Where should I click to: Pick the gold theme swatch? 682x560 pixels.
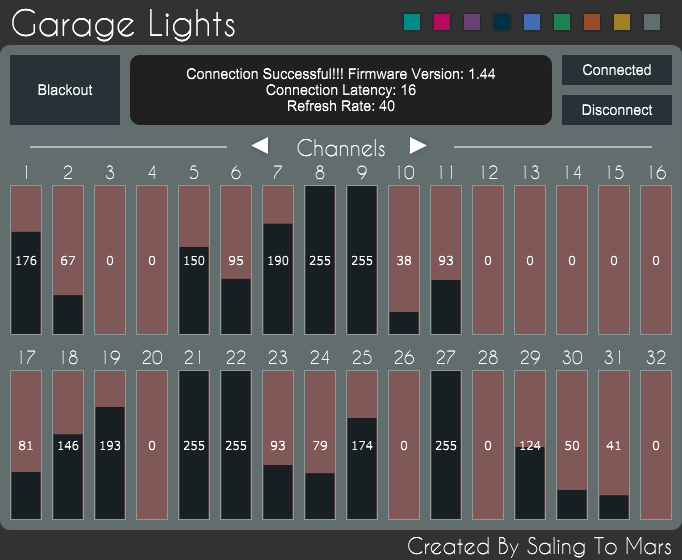pyautogui.click(x=622, y=22)
